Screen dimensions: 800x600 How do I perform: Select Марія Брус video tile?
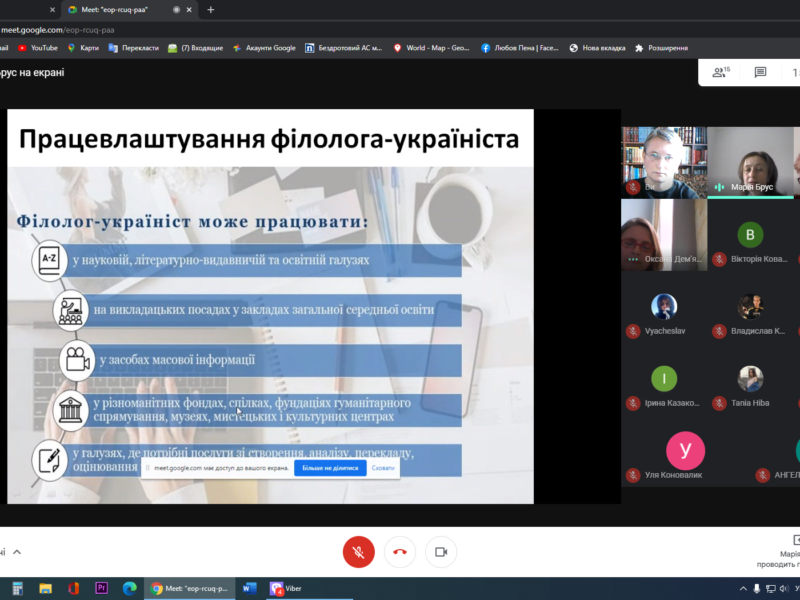750,162
